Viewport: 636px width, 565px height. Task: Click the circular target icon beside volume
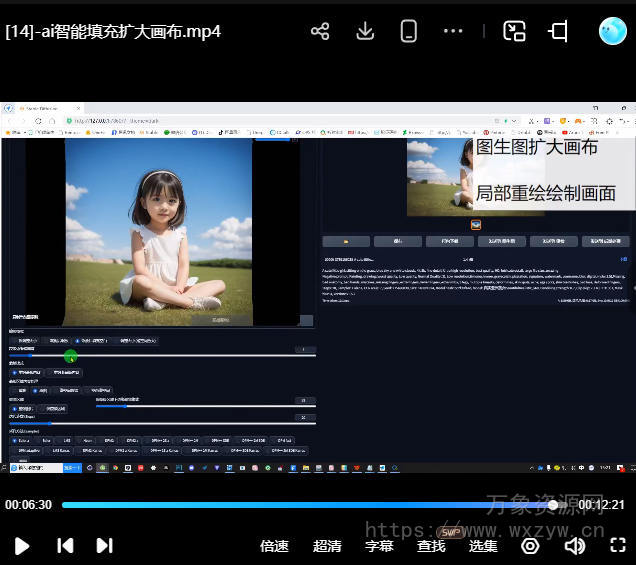tap(530, 545)
